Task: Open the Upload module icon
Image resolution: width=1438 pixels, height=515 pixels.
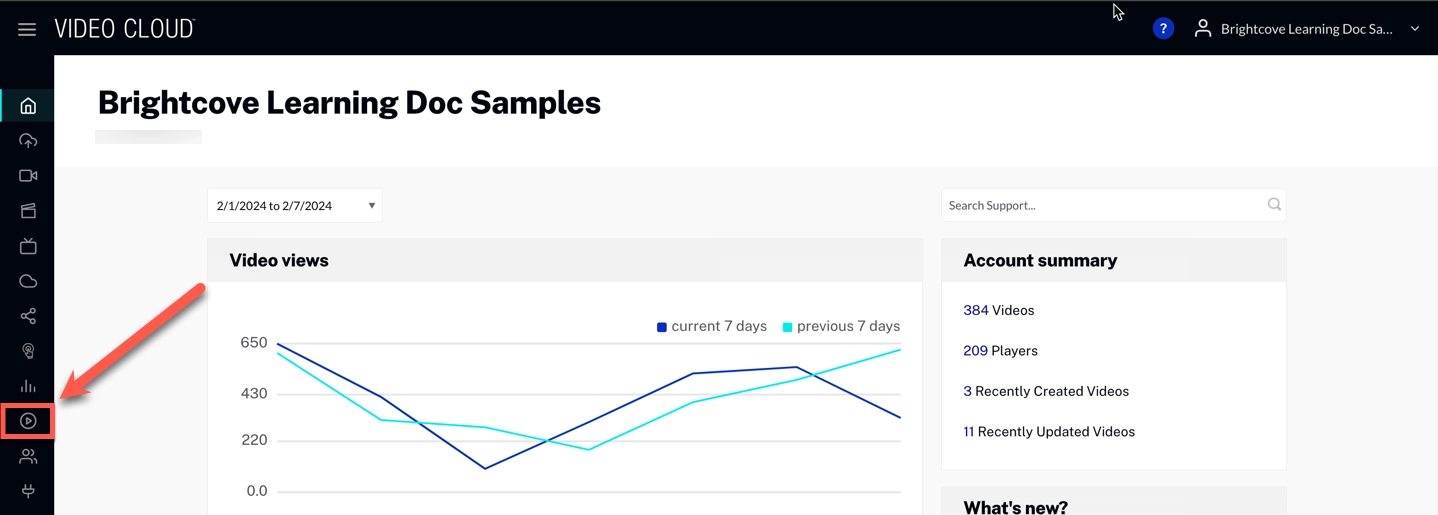Action: (28, 141)
